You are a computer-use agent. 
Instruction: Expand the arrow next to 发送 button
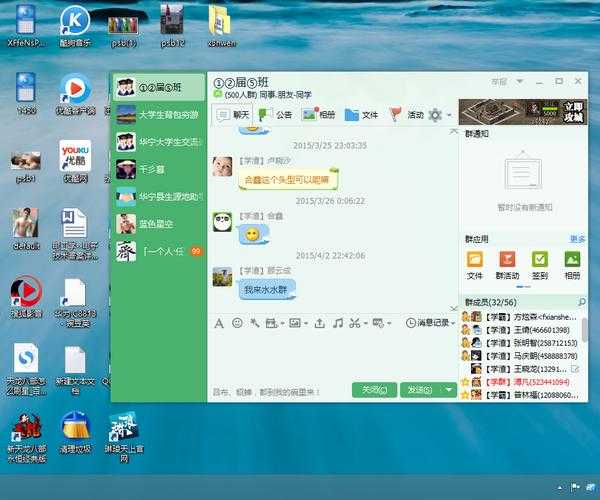coord(448,390)
